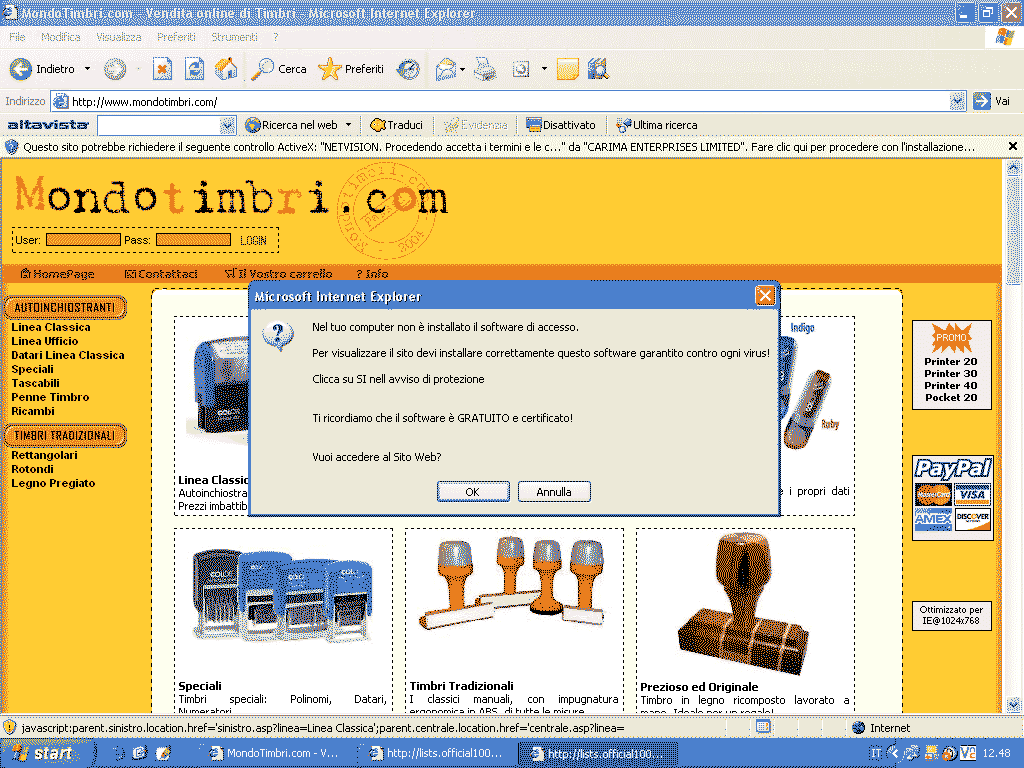Viewport: 1024px width, 768px height.
Task: Open the mail icon dropdown arrow
Action: pyautogui.click(x=462, y=69)
